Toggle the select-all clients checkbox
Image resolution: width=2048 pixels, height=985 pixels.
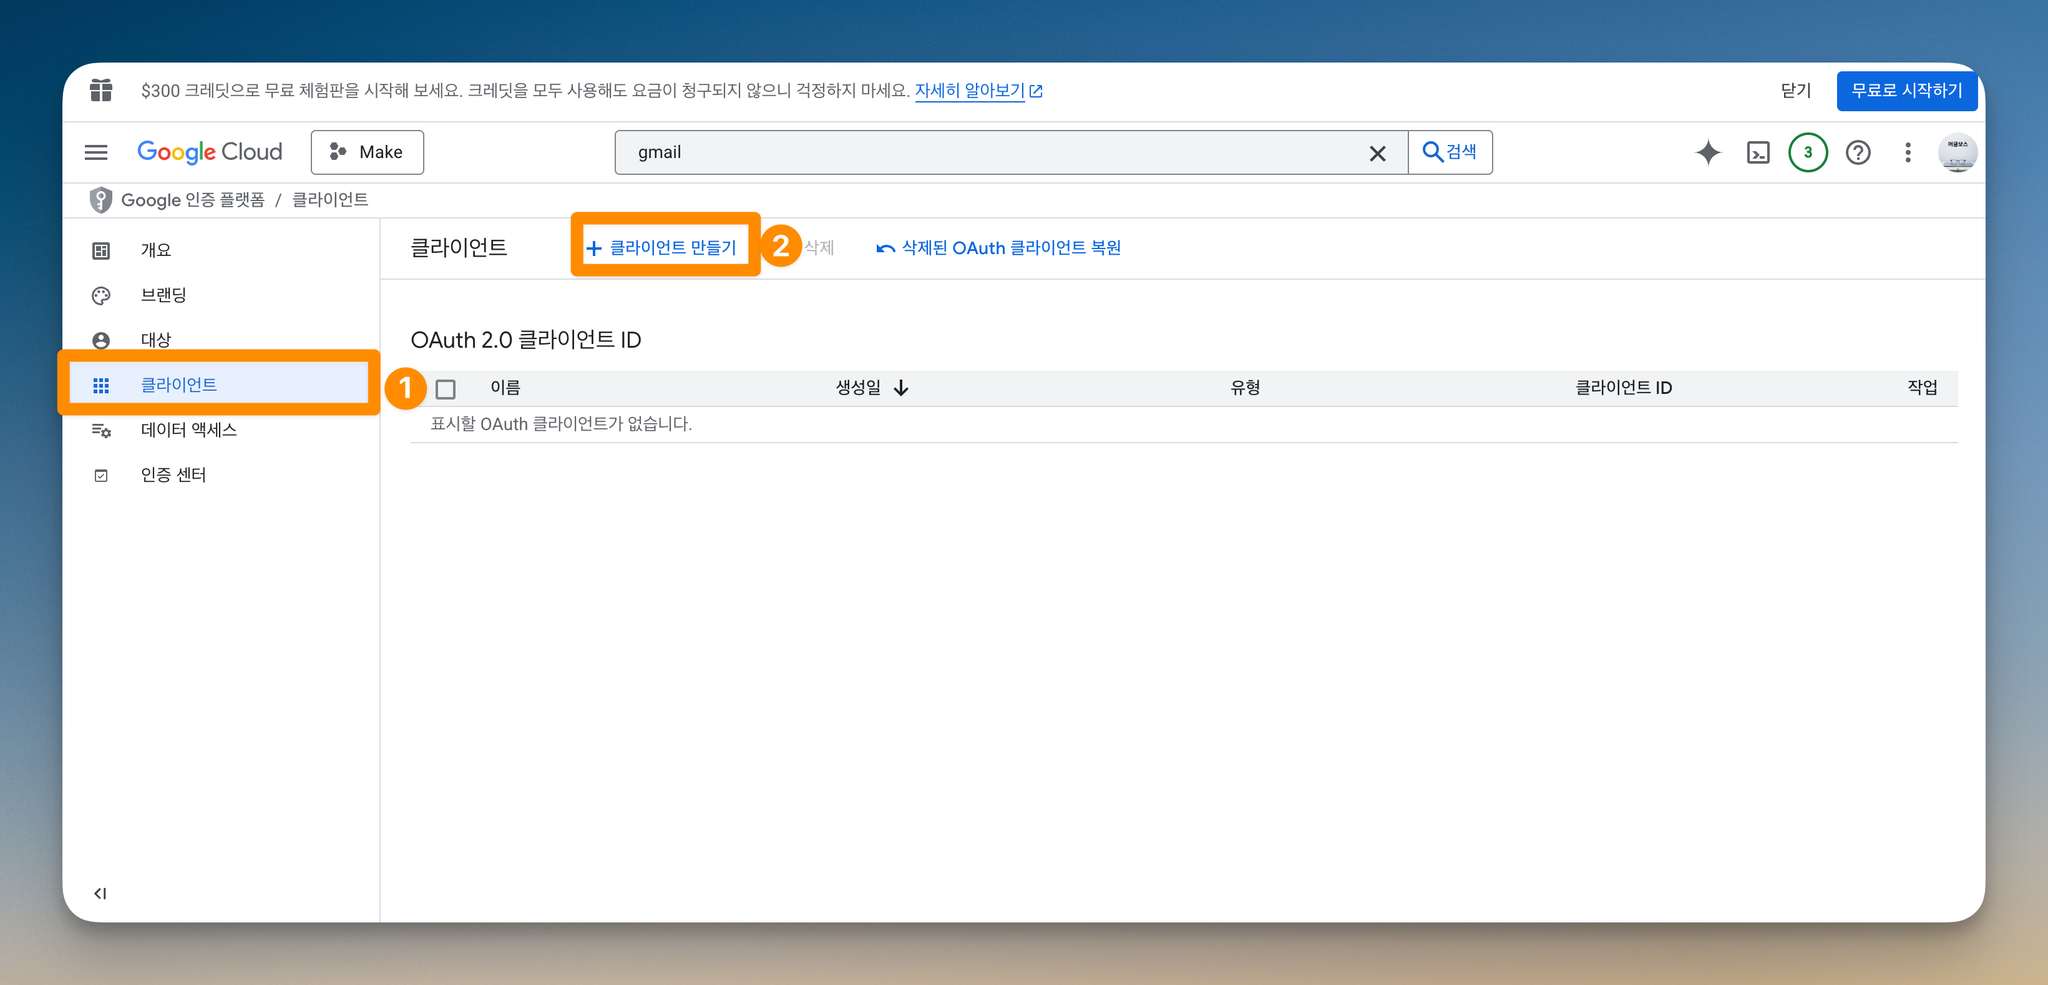coord(446,389)
